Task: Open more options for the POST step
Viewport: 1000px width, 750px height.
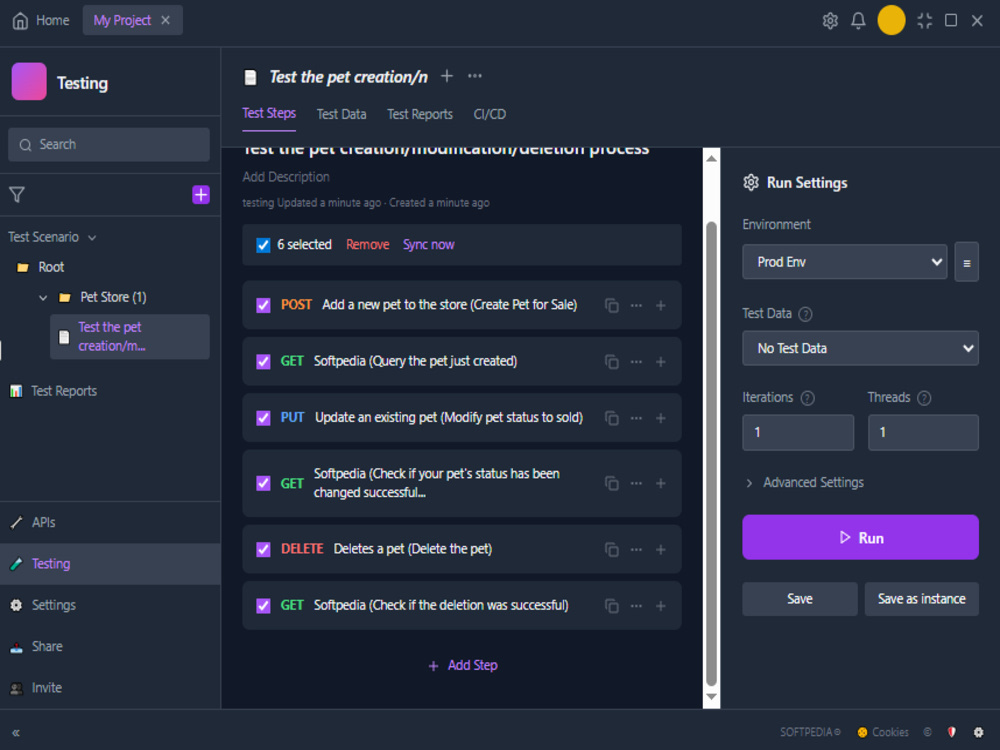Action: pos(636,305)
